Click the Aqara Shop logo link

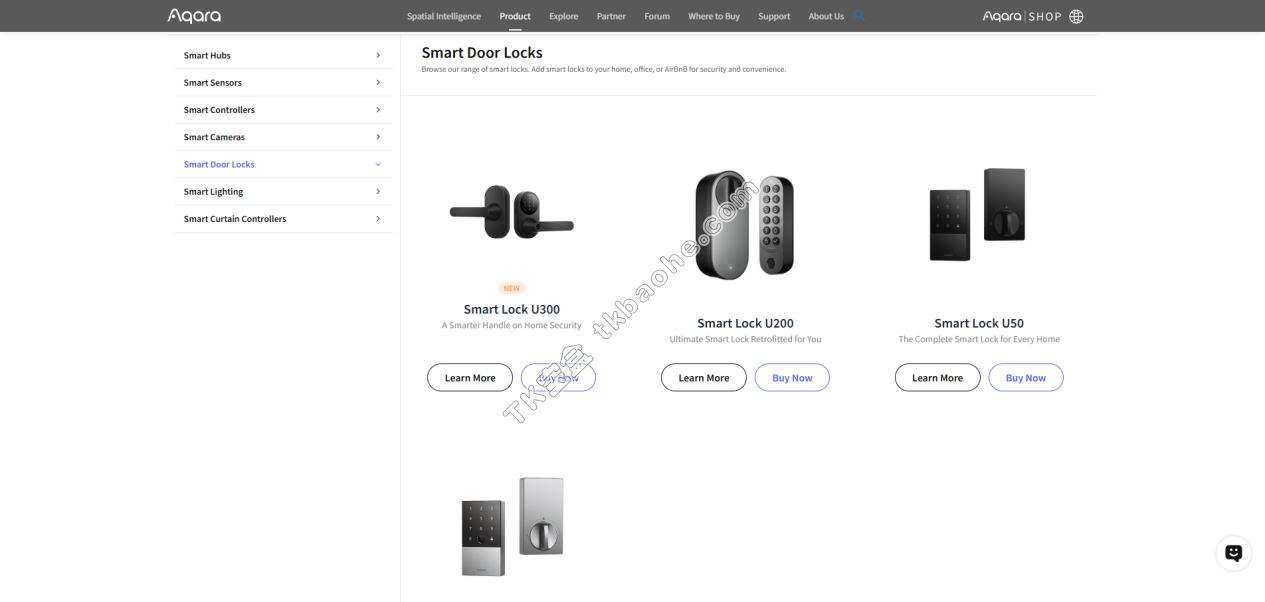coord(1022,16)
